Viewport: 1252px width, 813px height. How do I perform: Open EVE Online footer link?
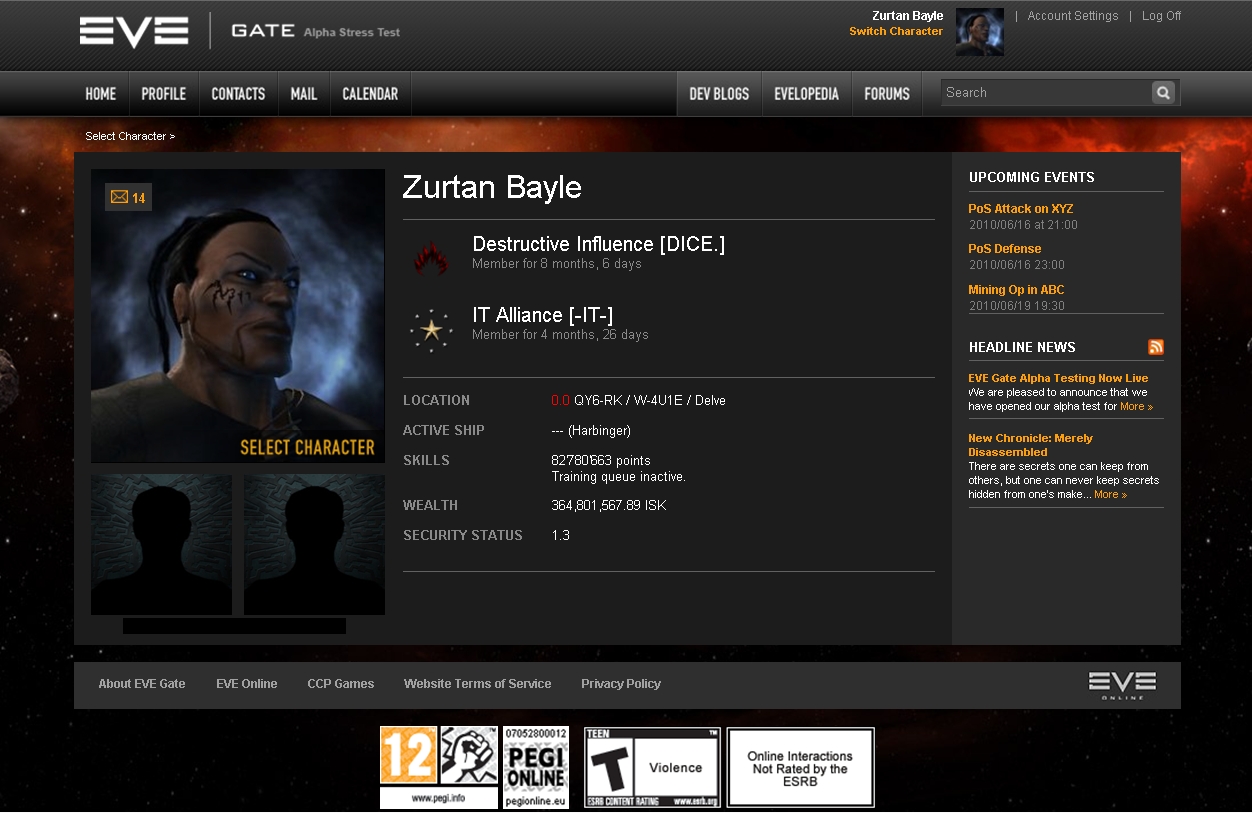[247, 684]
